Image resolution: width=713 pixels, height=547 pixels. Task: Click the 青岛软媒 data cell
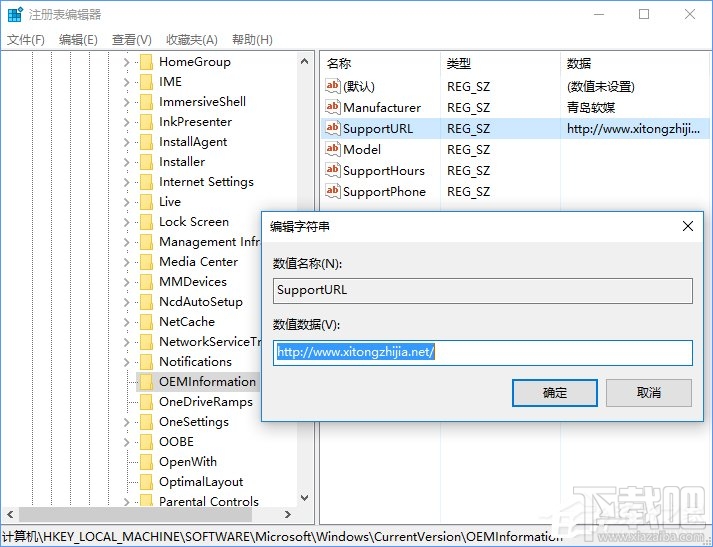[x=591, y=108]
